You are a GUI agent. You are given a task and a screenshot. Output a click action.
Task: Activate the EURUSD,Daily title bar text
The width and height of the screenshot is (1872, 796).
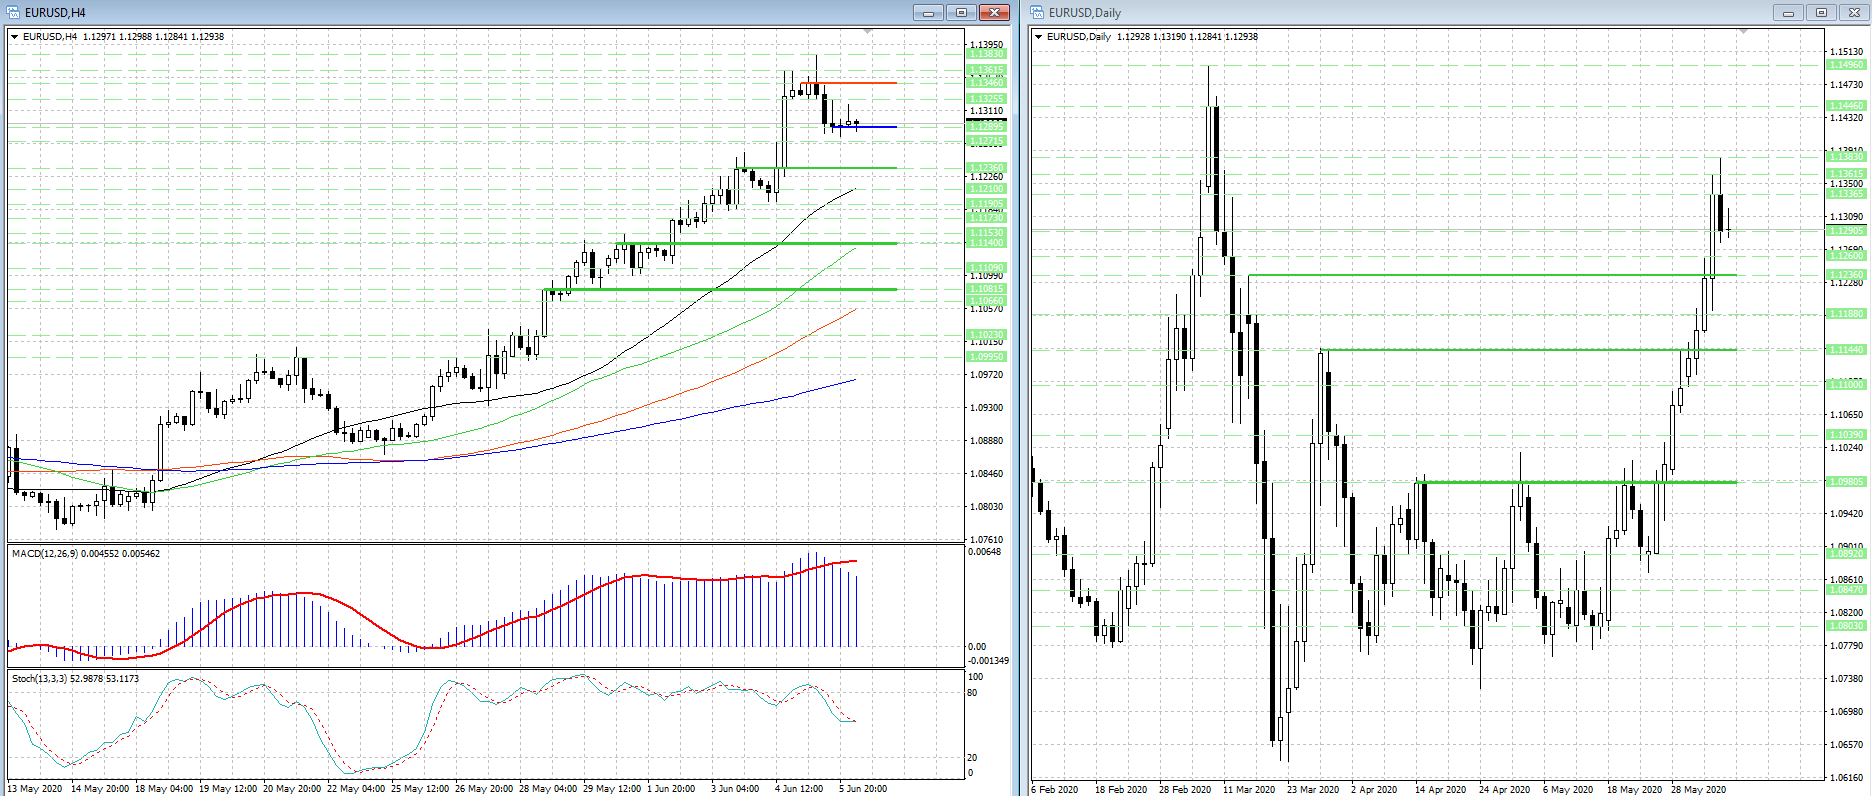click(1085, 13)
